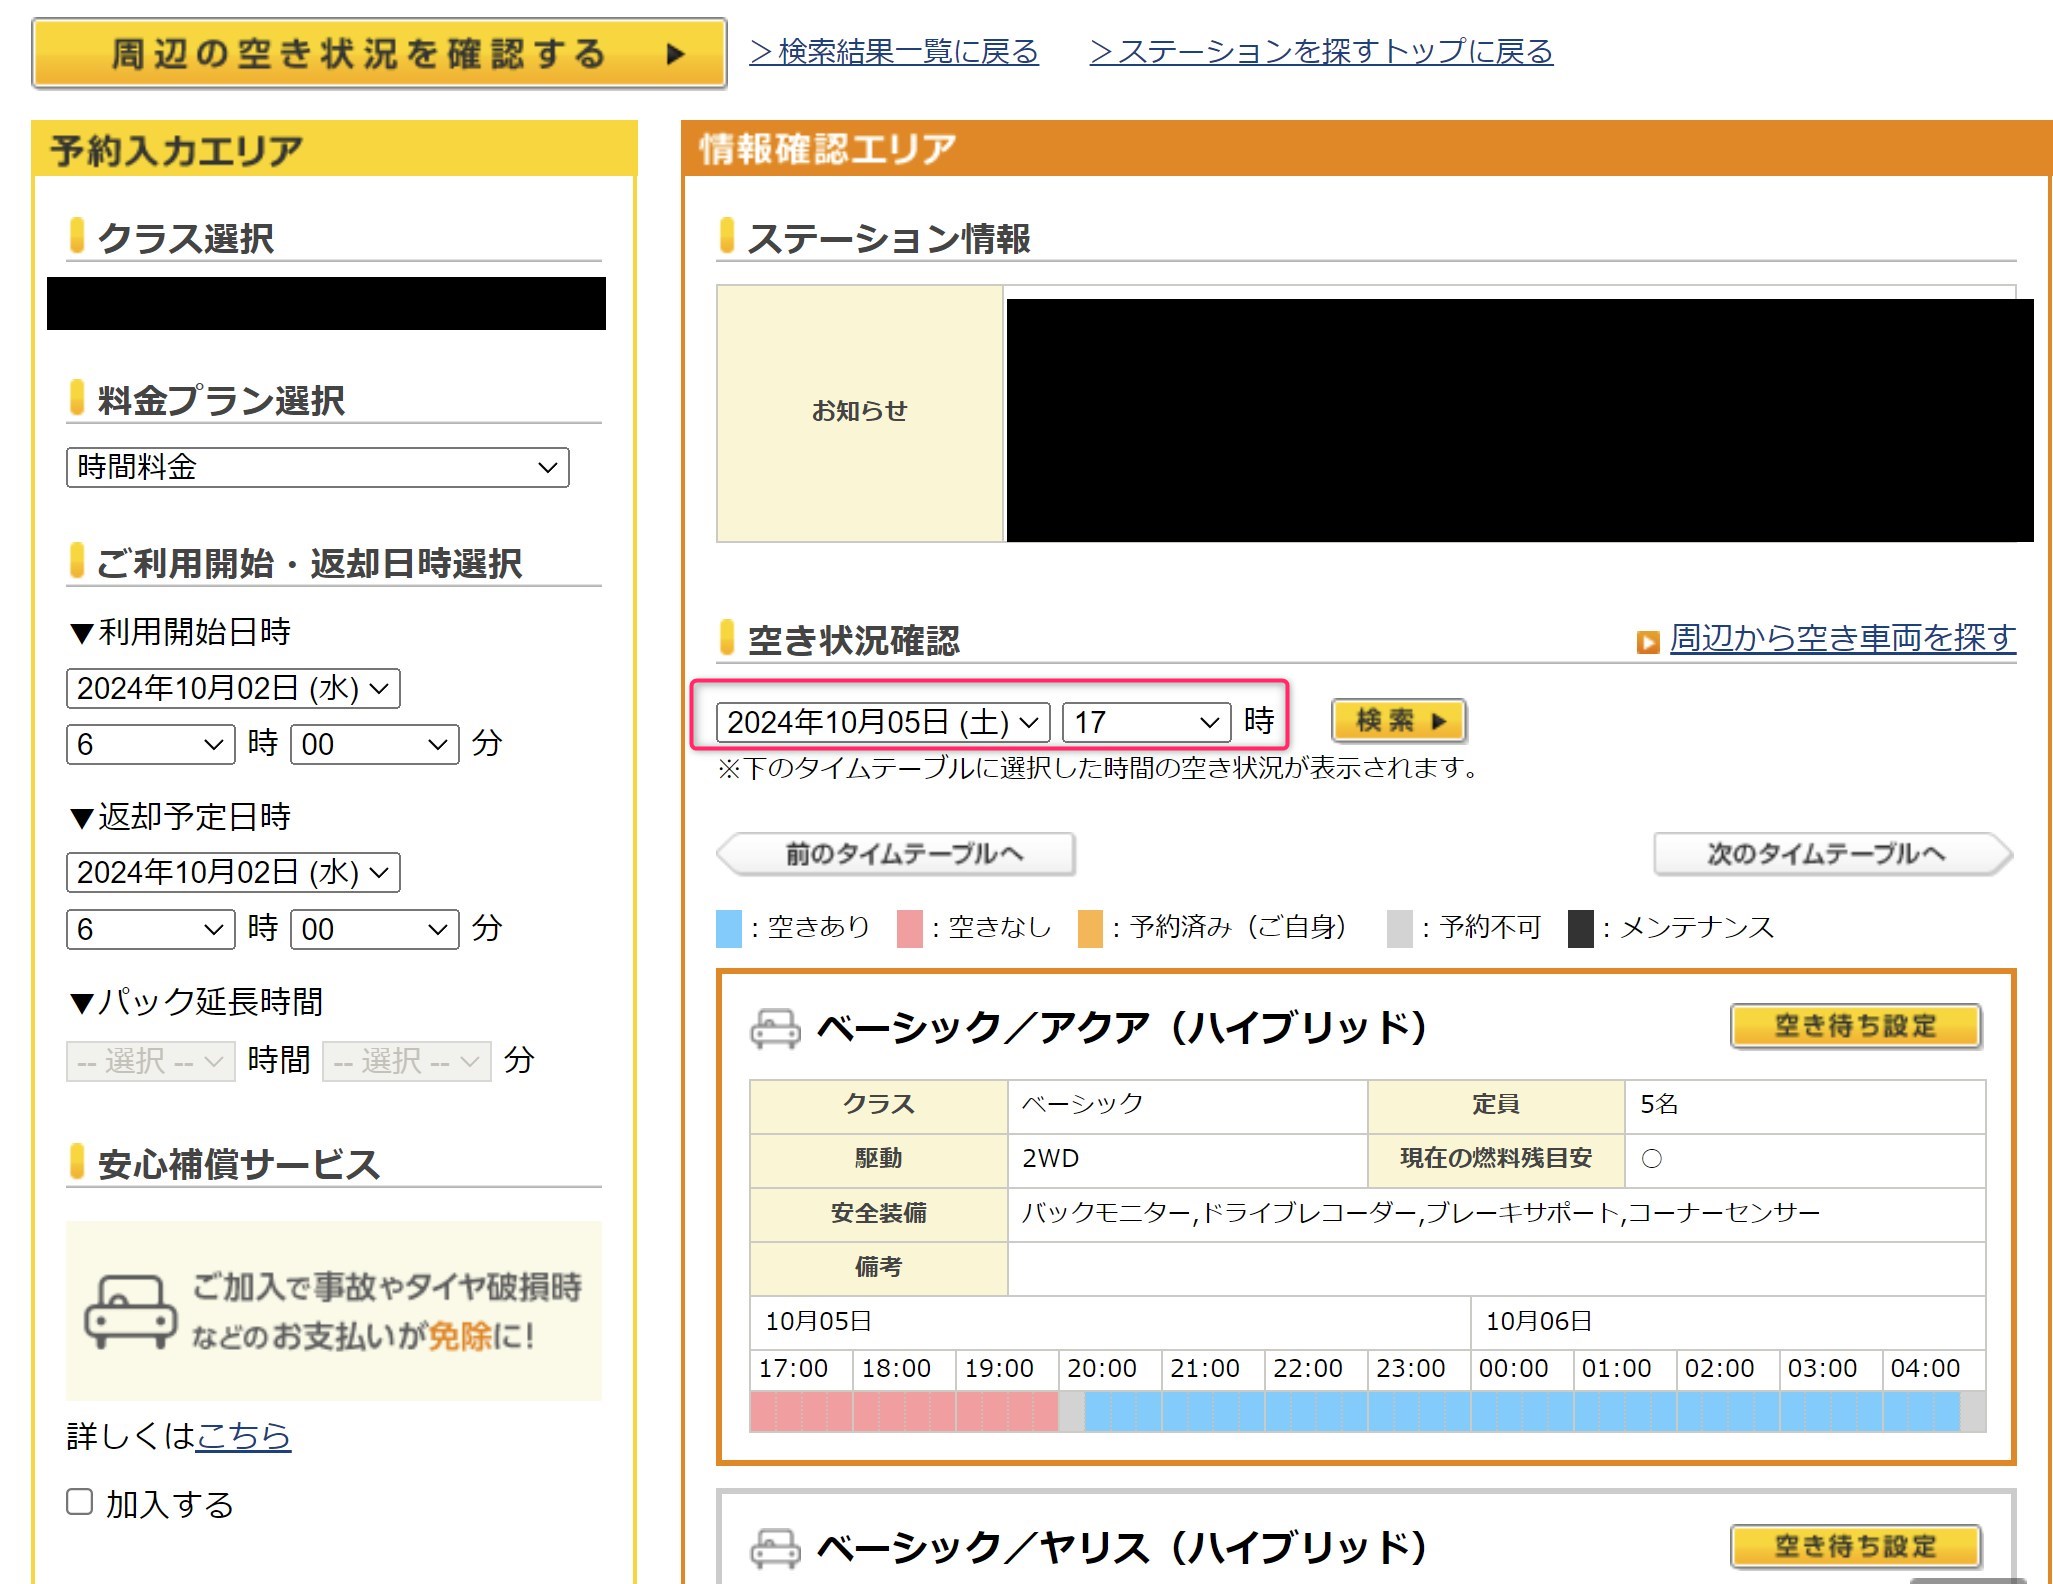
Task: Open the start minute dropdown under 利用開始日時
Action: 374,744
